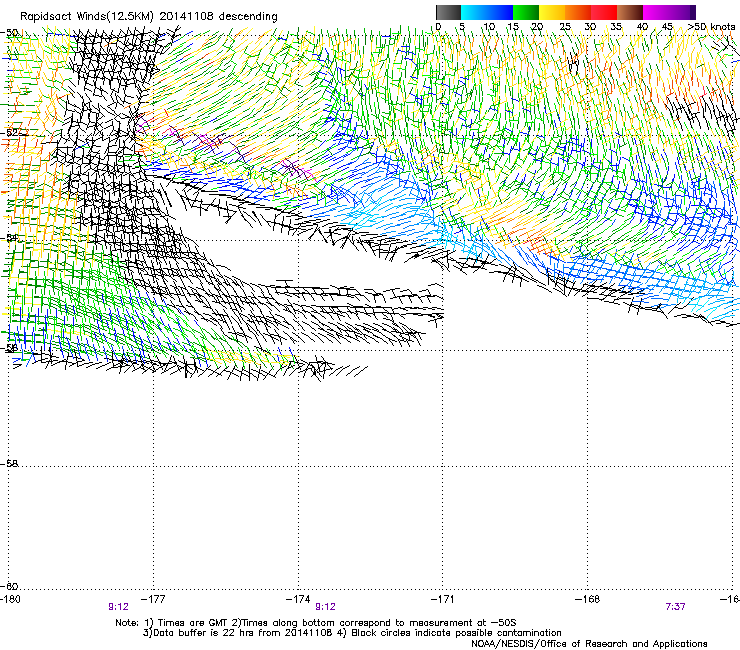Click the title 'Rapidscat Winds(12.5KM) 20141108 descending'

149,16
